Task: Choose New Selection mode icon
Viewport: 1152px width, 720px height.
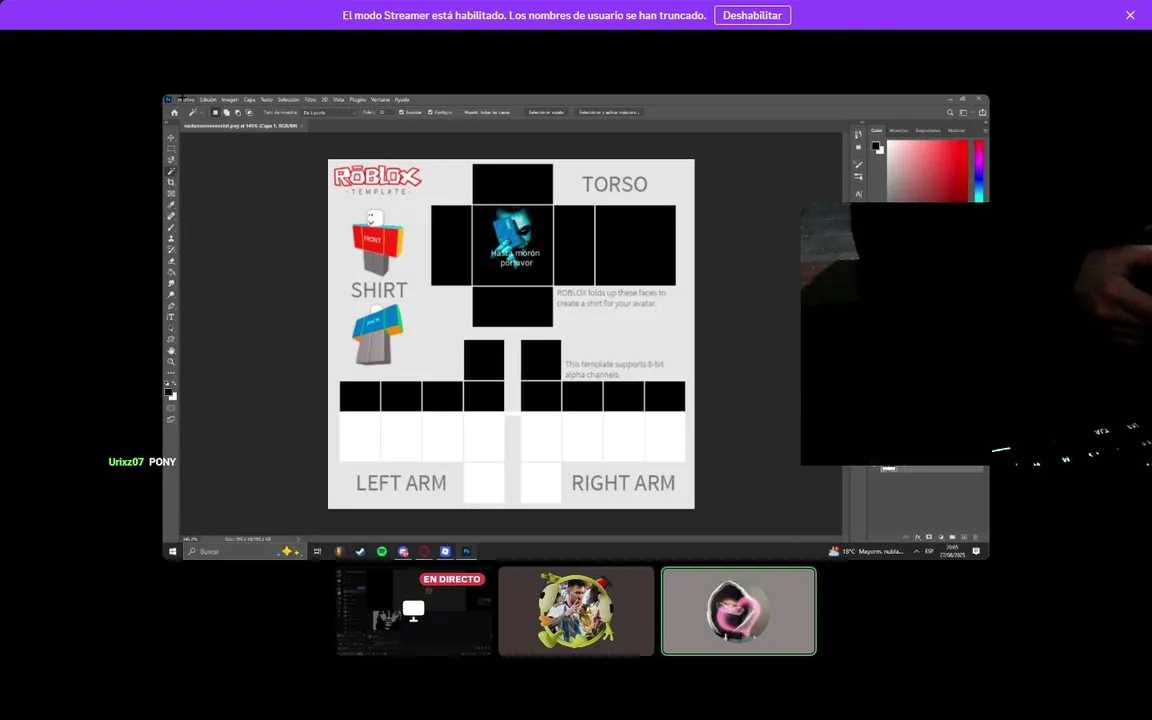Action: pos(216,112)
